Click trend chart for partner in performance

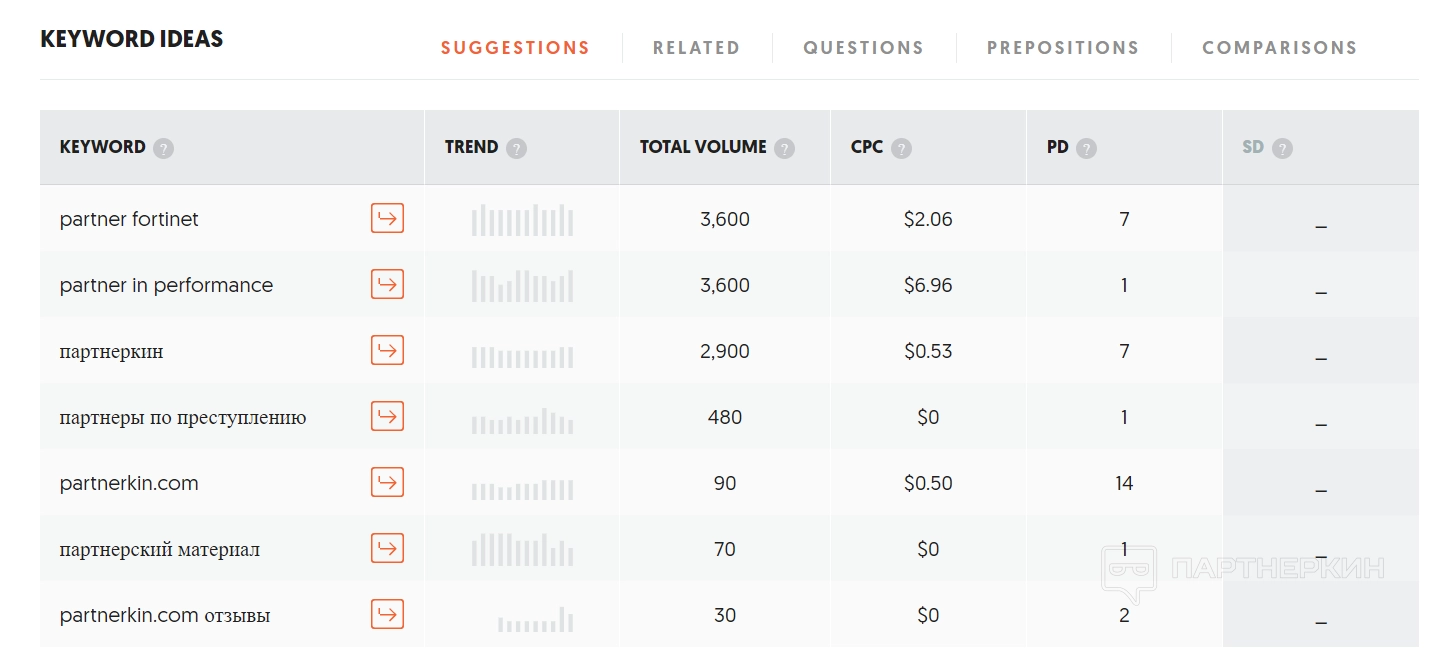click(x=522, y=285)
